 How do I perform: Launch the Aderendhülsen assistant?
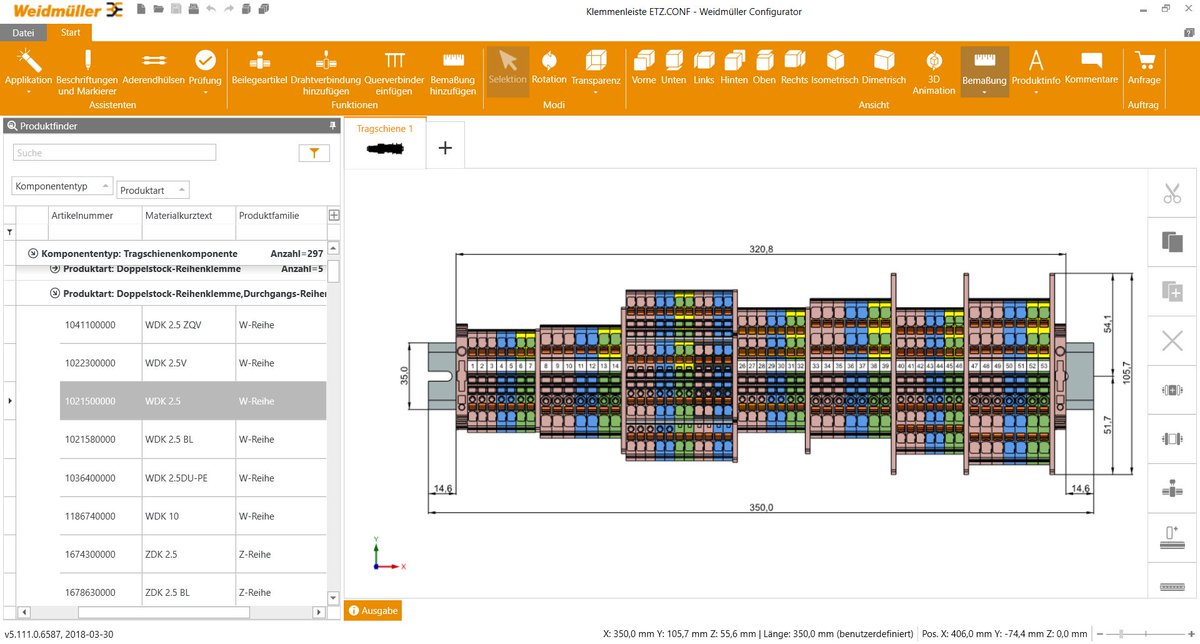[x=153, y=68]
